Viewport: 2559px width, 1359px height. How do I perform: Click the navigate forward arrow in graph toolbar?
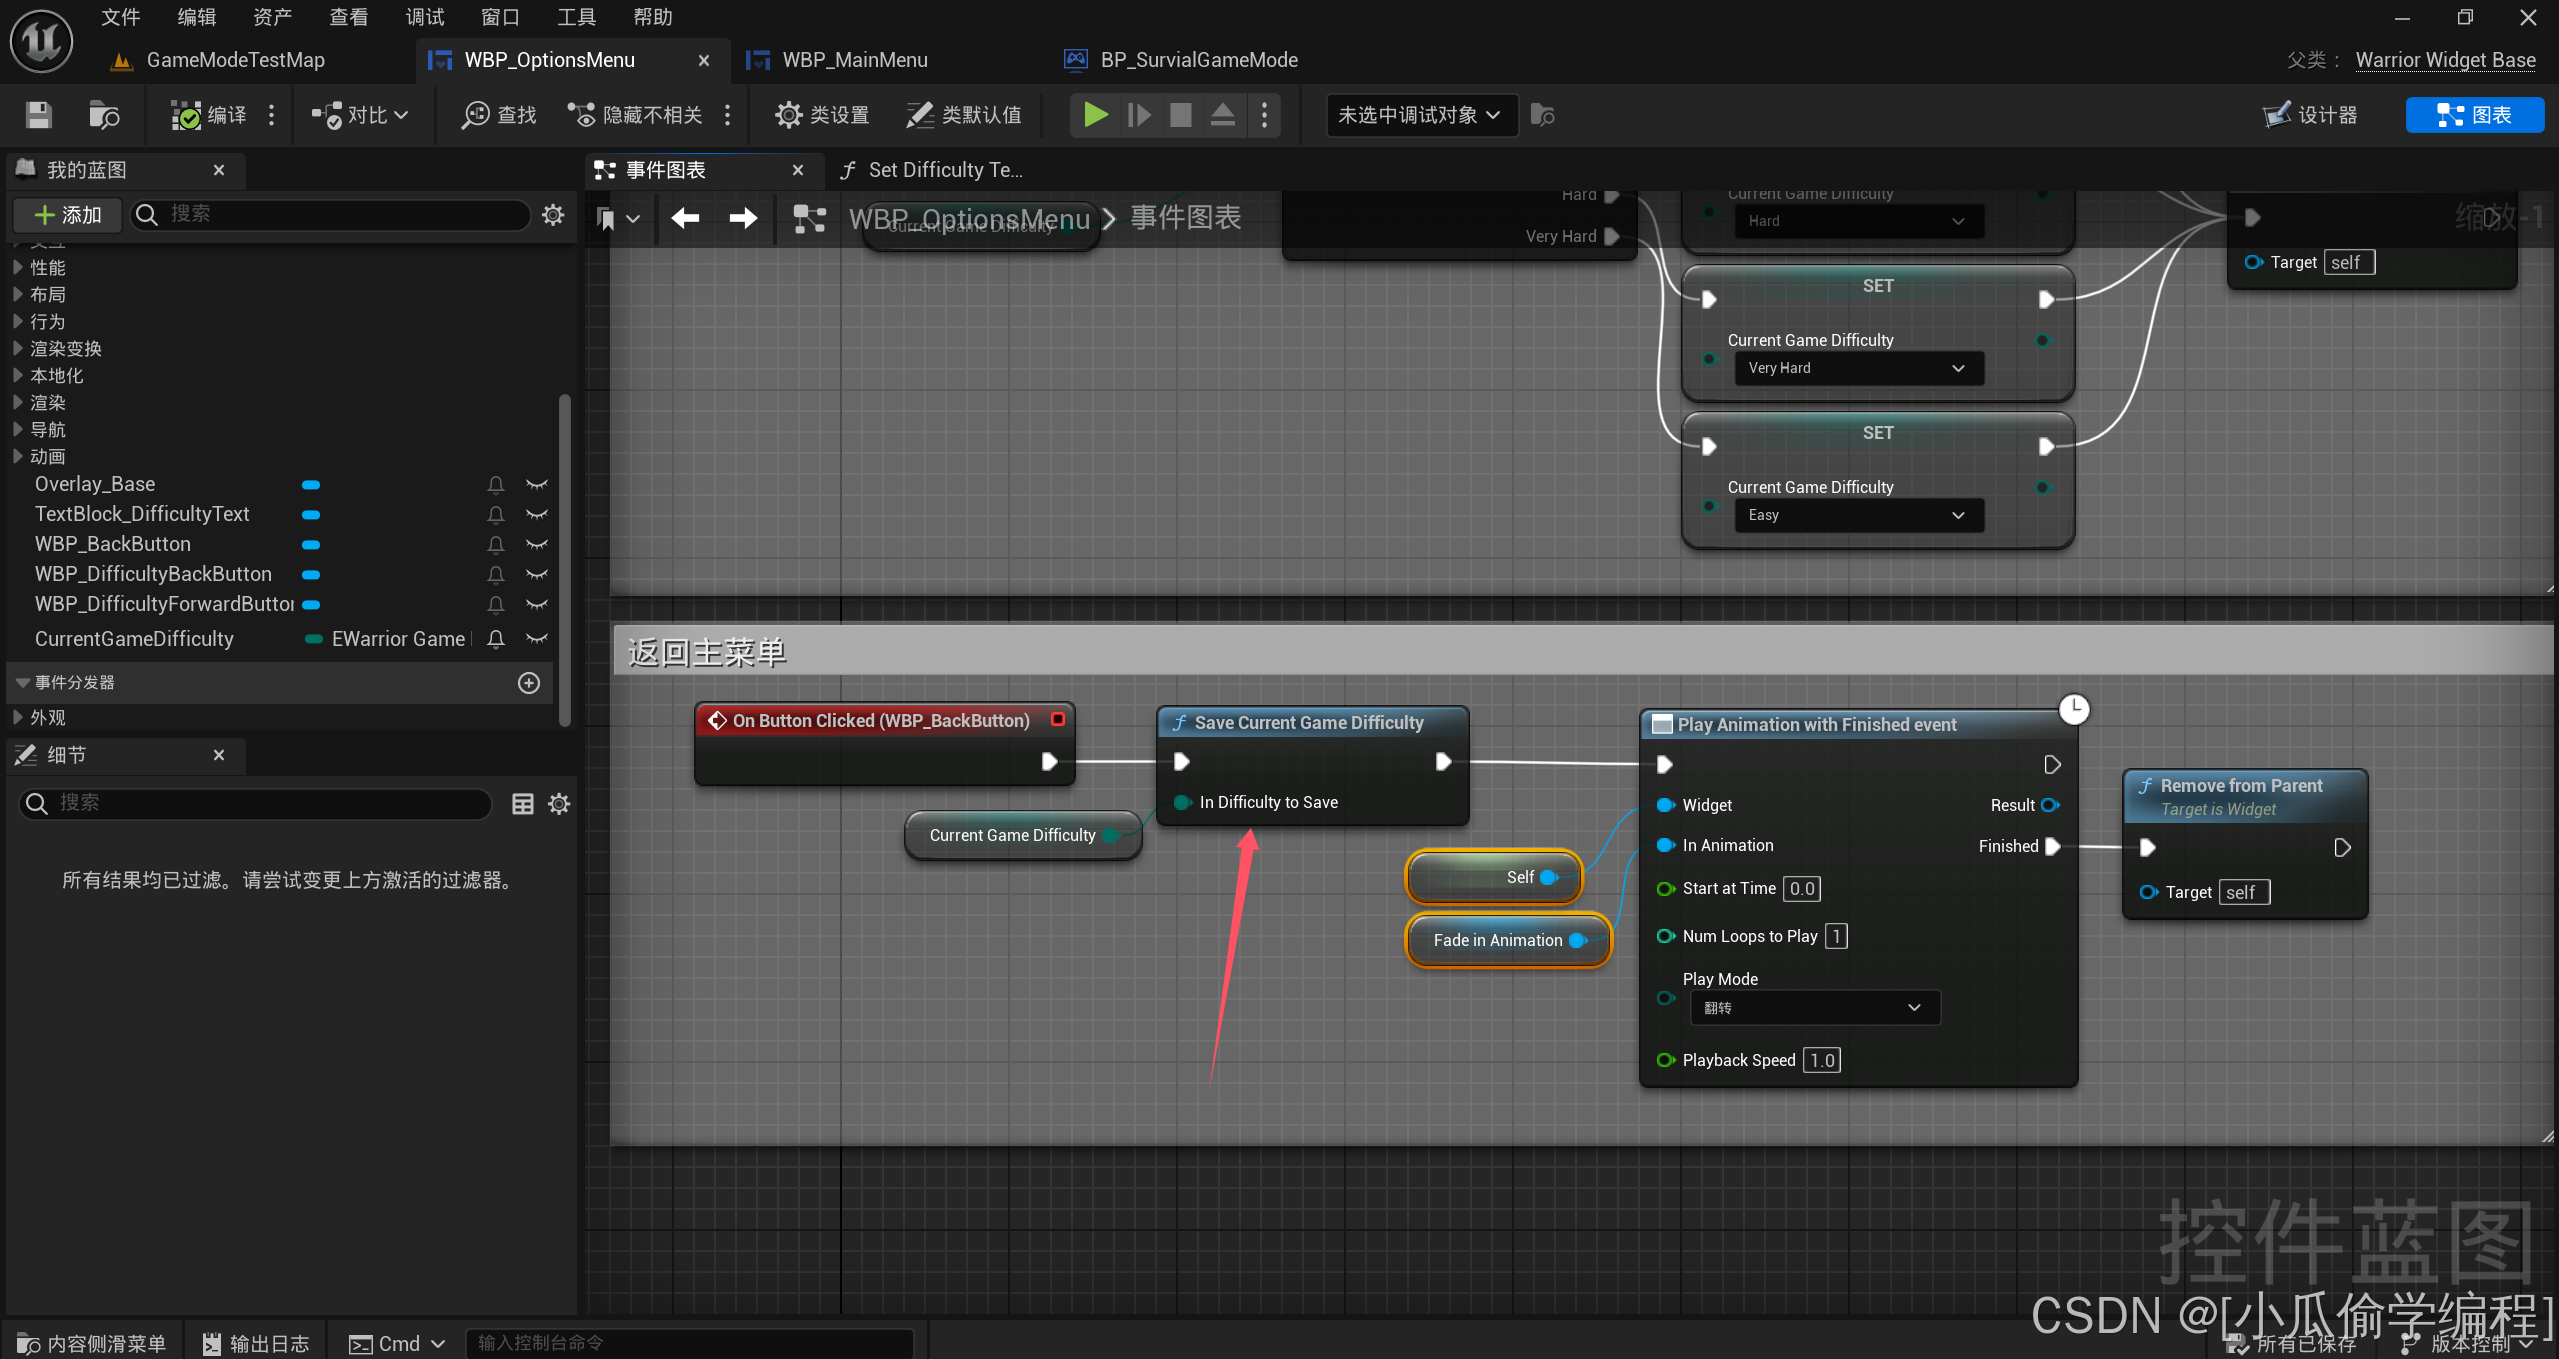pos(742,218)
